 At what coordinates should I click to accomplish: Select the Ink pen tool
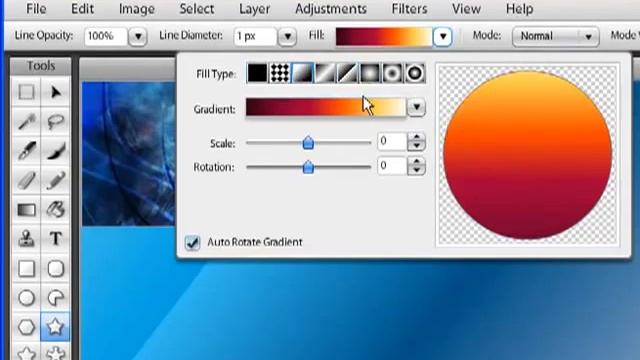27,151
